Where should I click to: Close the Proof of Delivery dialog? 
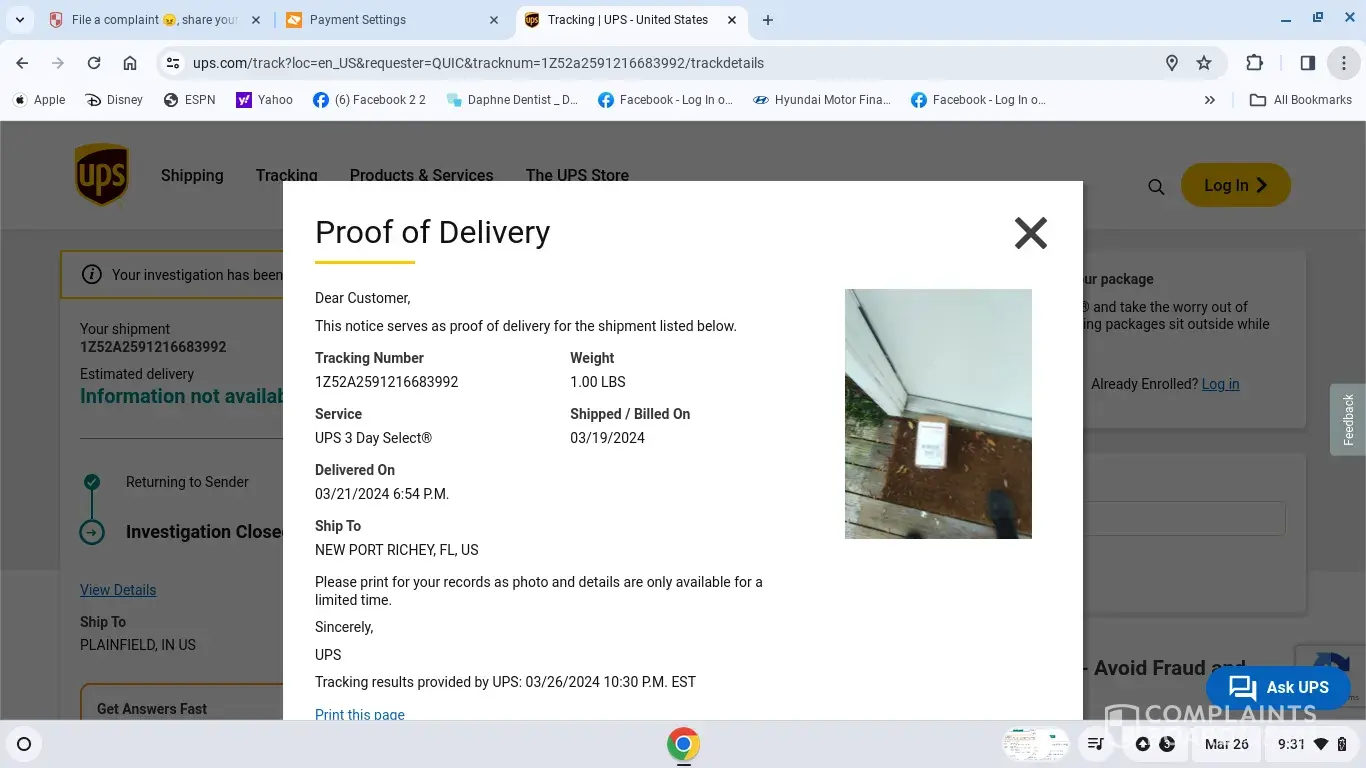[1030, 233]
